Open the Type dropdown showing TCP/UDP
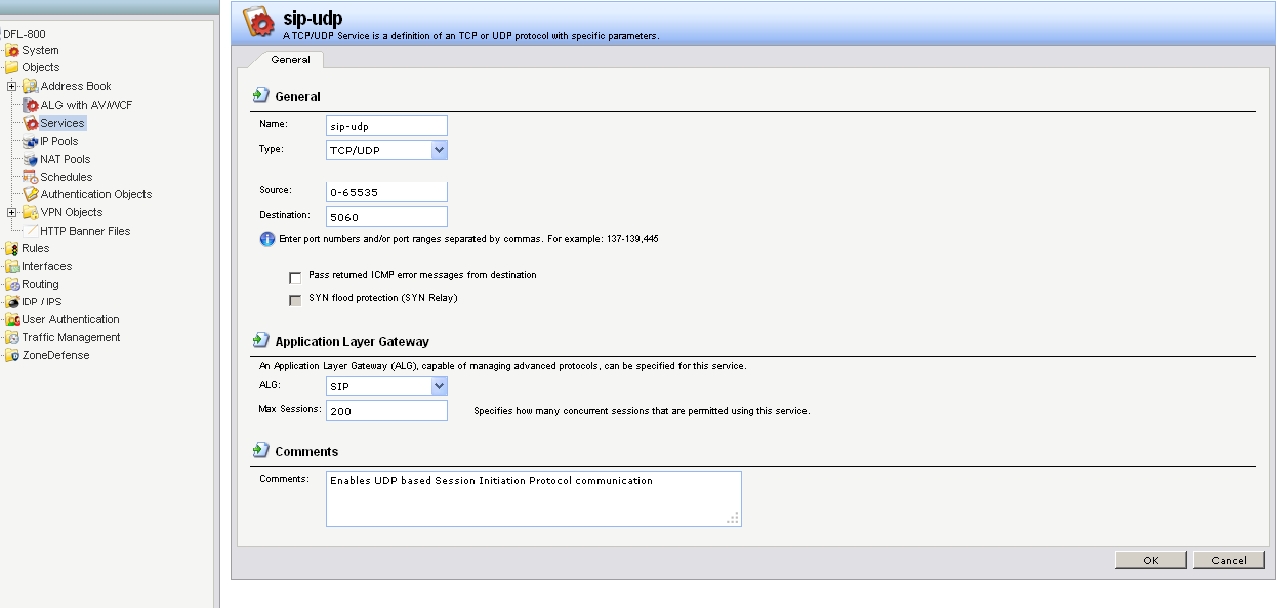1278x608 pixels. 439,150
